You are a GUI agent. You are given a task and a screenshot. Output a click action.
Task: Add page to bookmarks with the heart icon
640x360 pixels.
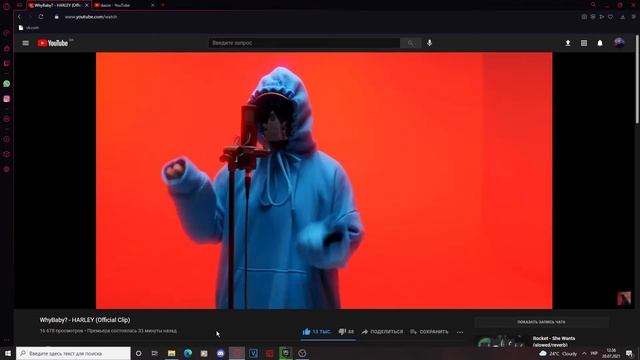click(x=610, y=17)
